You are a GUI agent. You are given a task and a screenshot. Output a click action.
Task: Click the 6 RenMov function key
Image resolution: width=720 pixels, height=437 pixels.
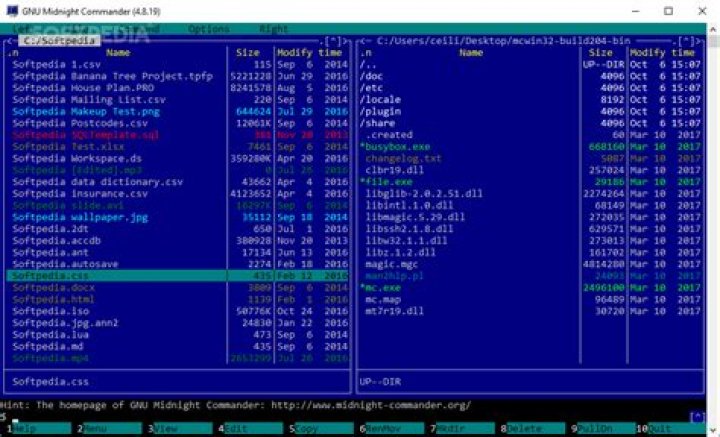click(x=392, y=428)
